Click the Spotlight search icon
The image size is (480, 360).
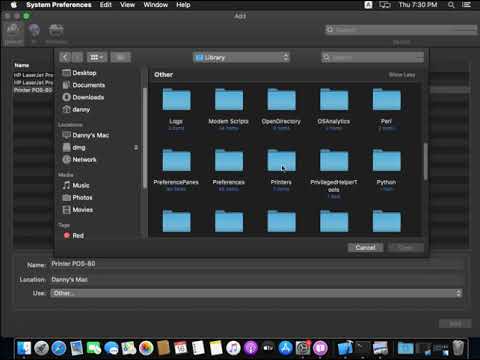tap(451, 5)
